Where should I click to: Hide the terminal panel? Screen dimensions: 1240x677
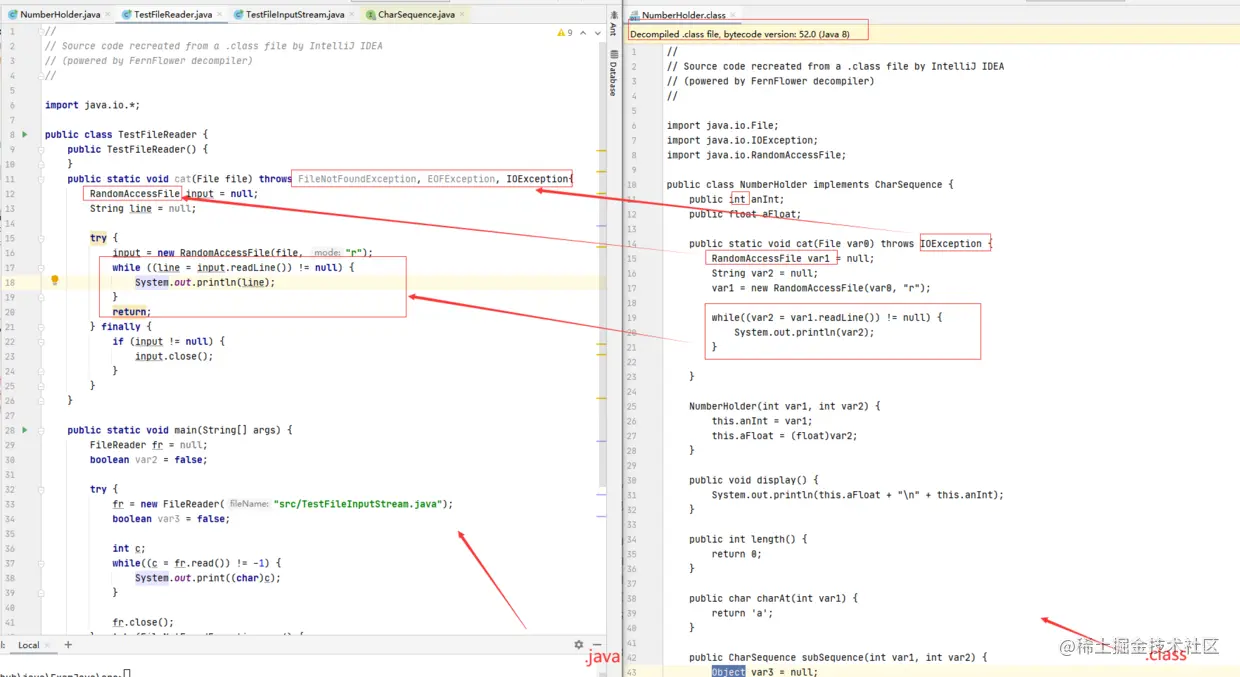596,645
